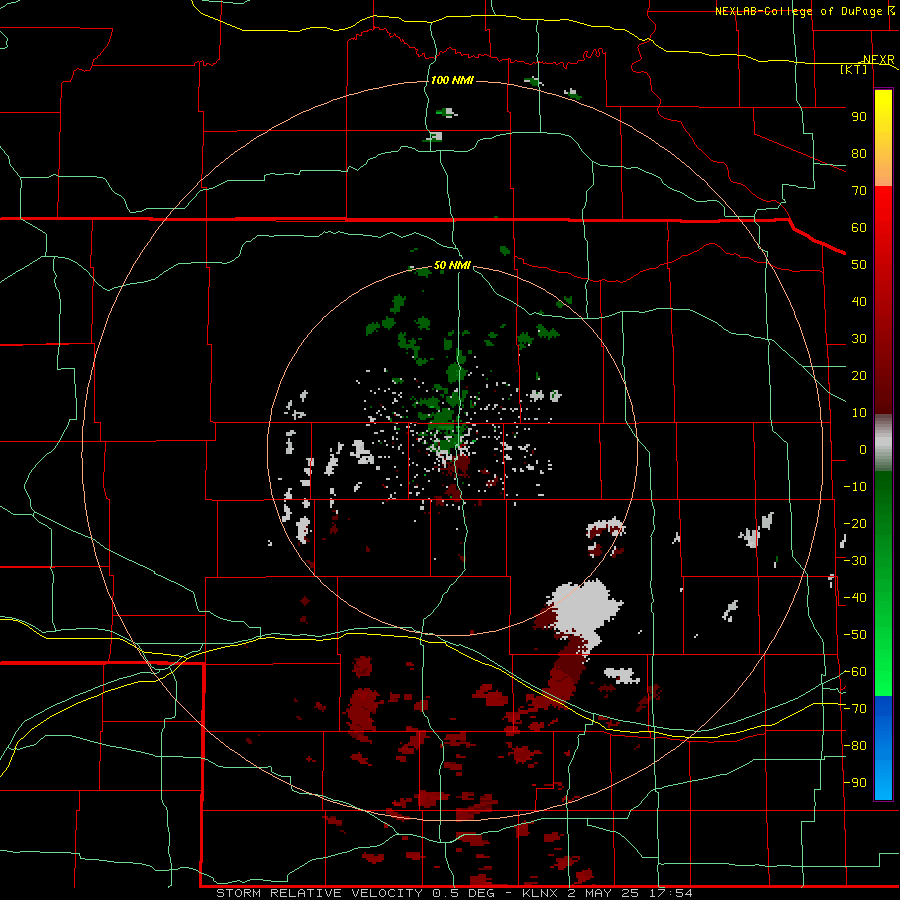
Task: Click the "100 NMI" range ring label
Action: pyautogui.click(x=452, y=80)
